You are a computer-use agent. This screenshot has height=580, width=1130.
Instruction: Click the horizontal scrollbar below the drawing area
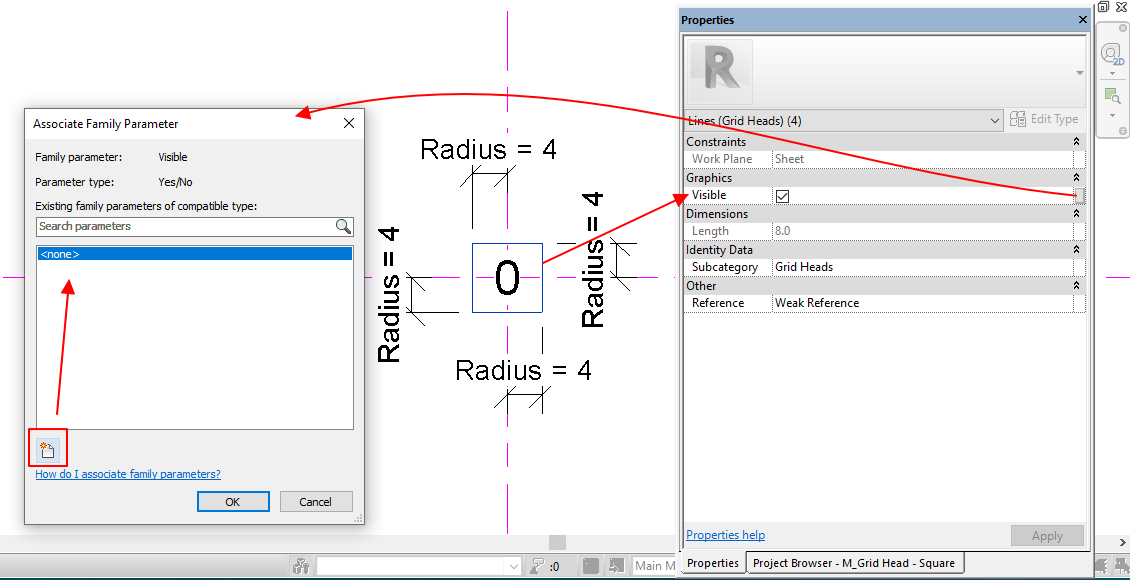[x=556, y=542]
